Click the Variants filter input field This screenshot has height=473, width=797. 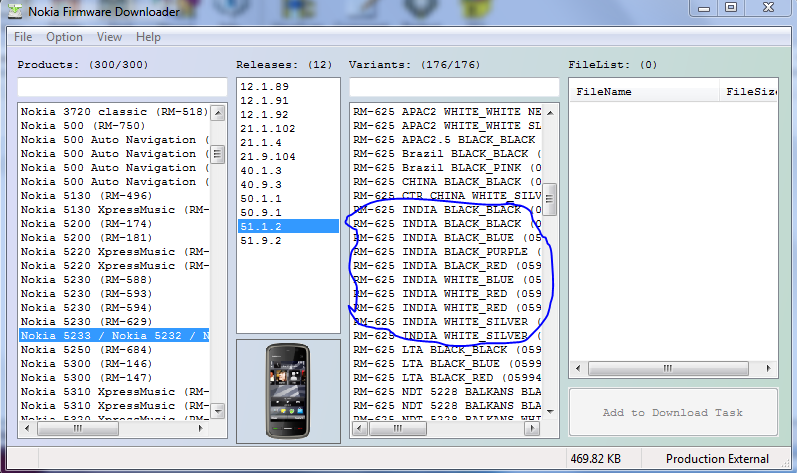point(454,87)
